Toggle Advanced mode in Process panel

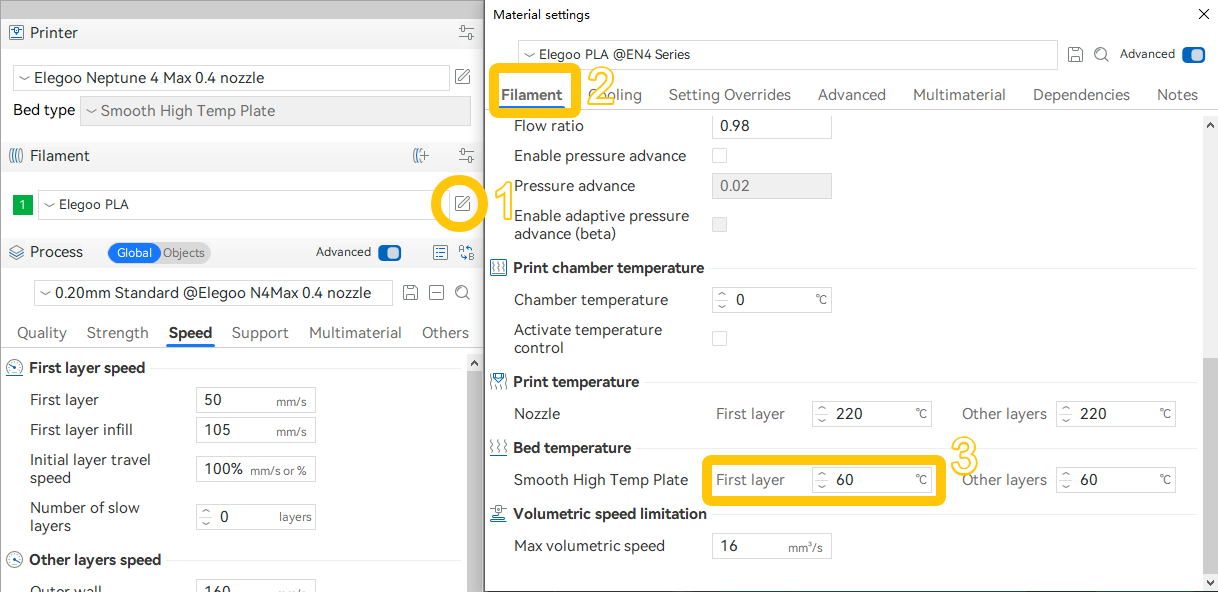tap(390, 252)
